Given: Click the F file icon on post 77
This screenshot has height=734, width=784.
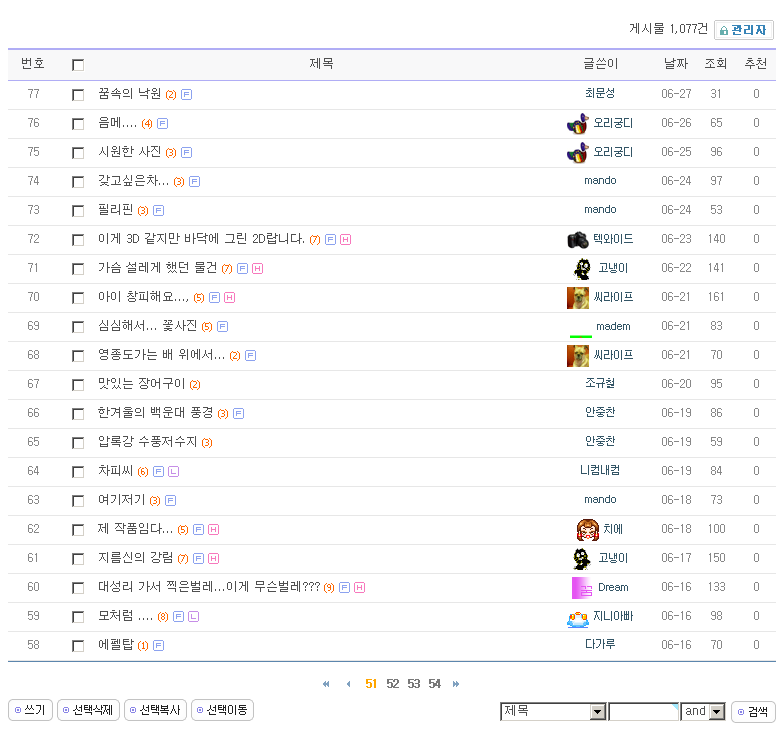Looking at the screenshot, I should coord(186,94).
